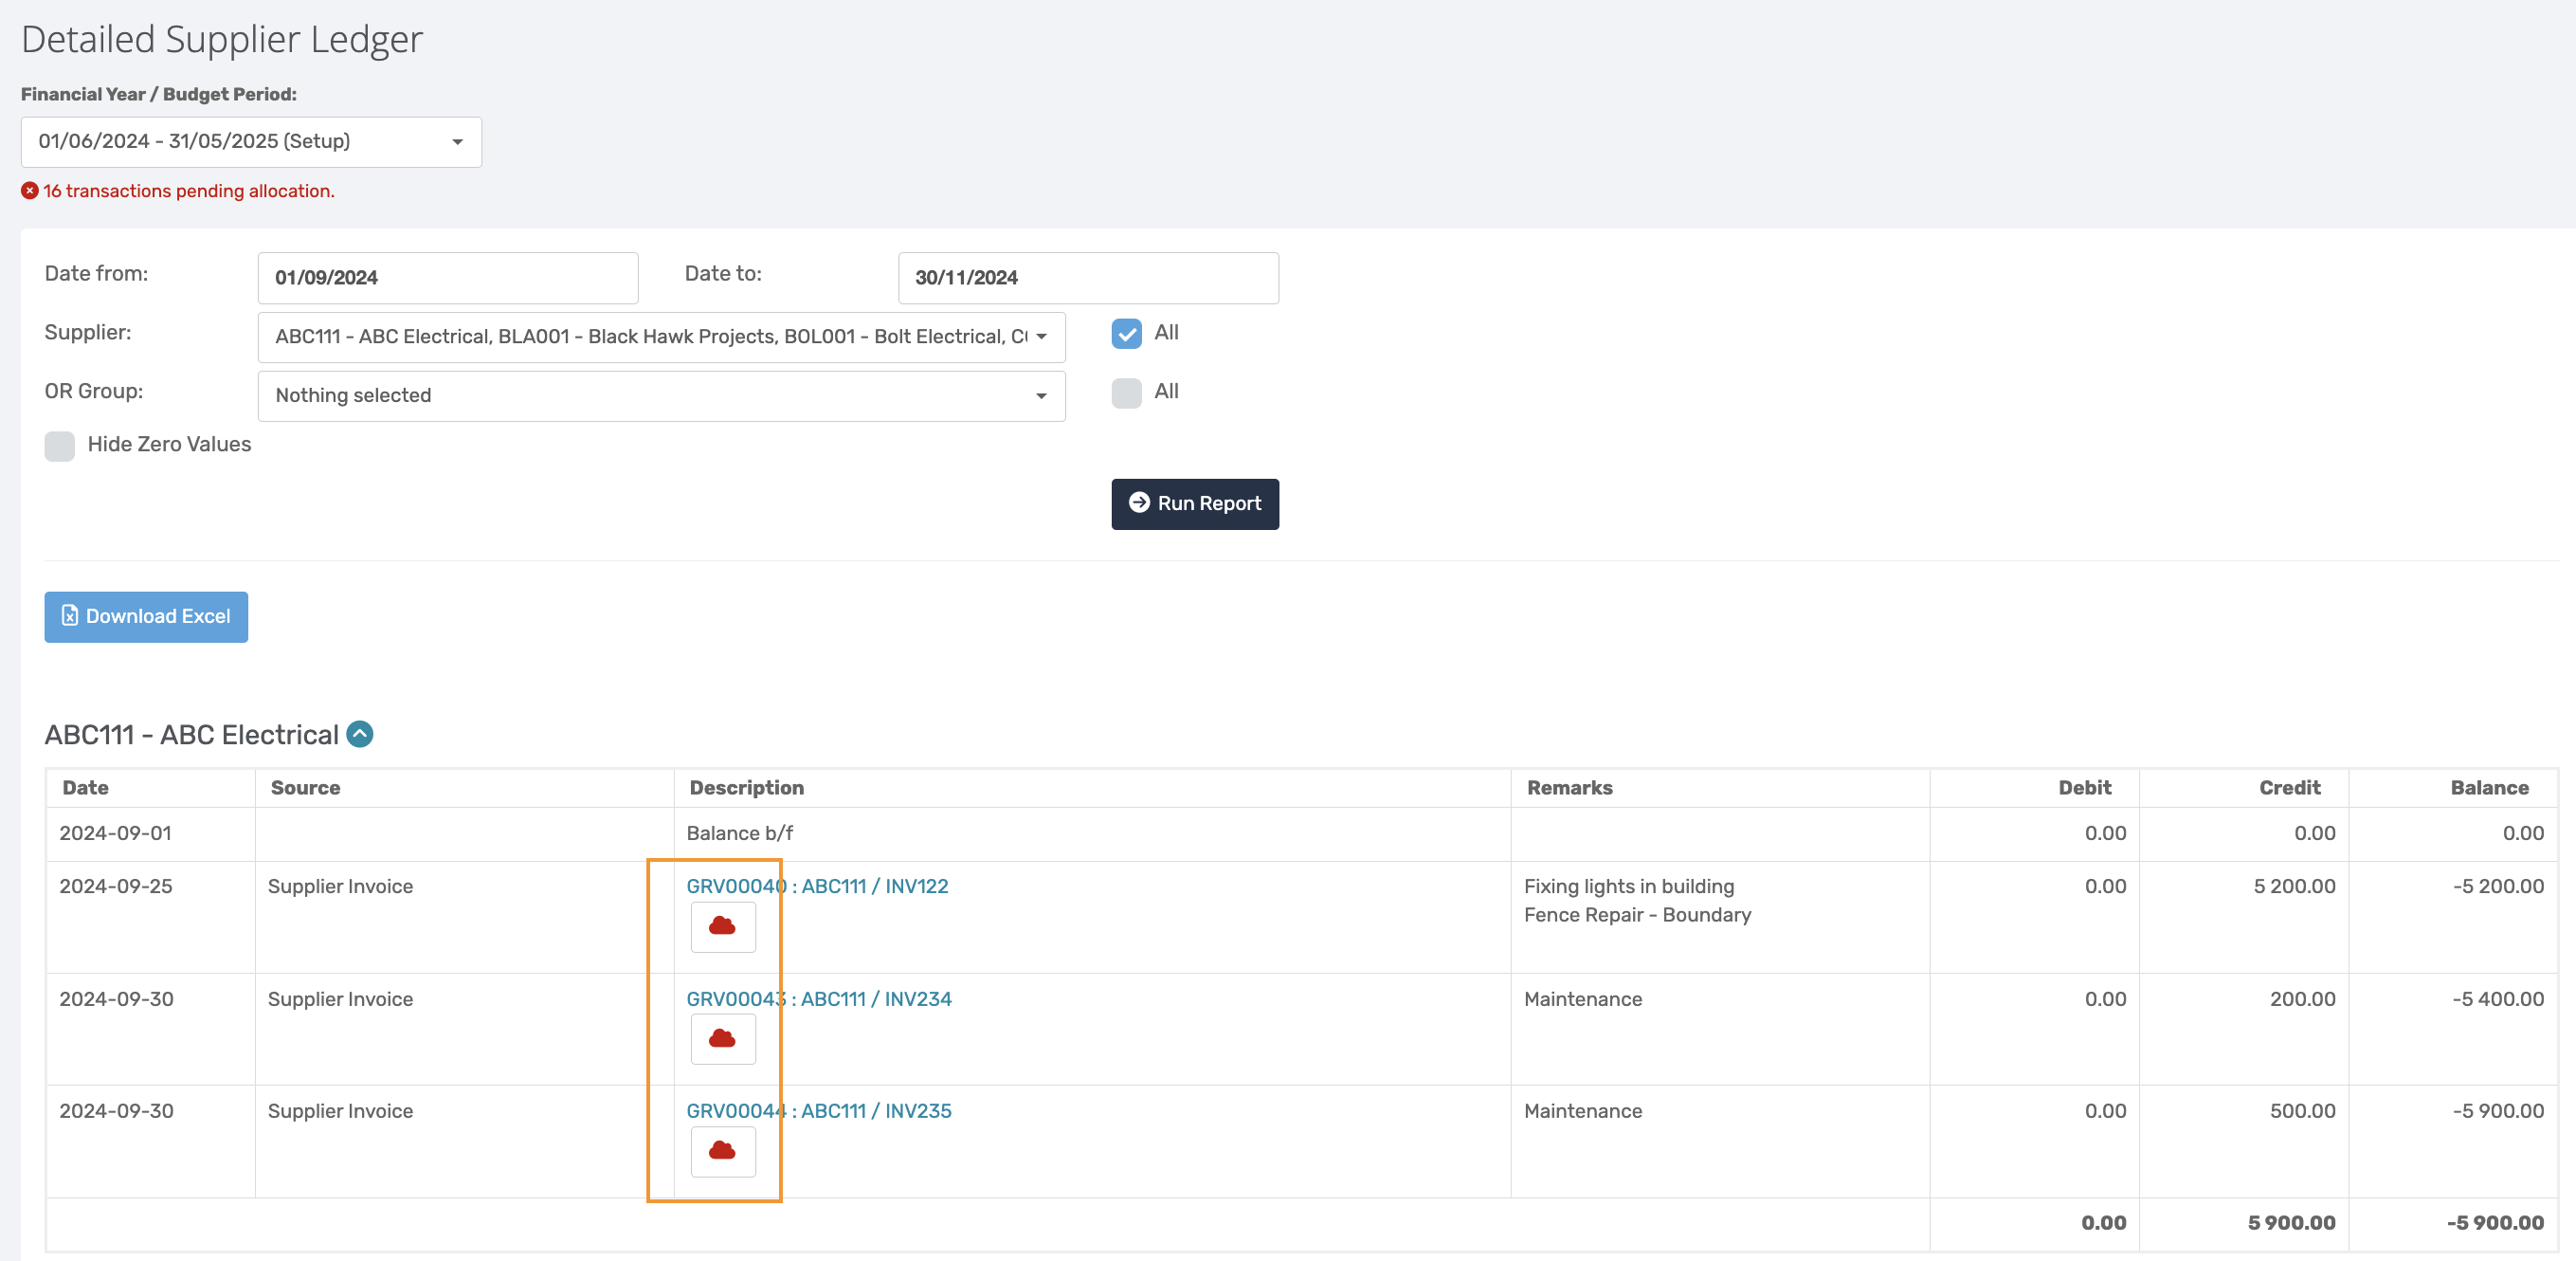Click cloud icon under GRV00043 invoice
The image size is (2576, 1261).
point(722,1039)
